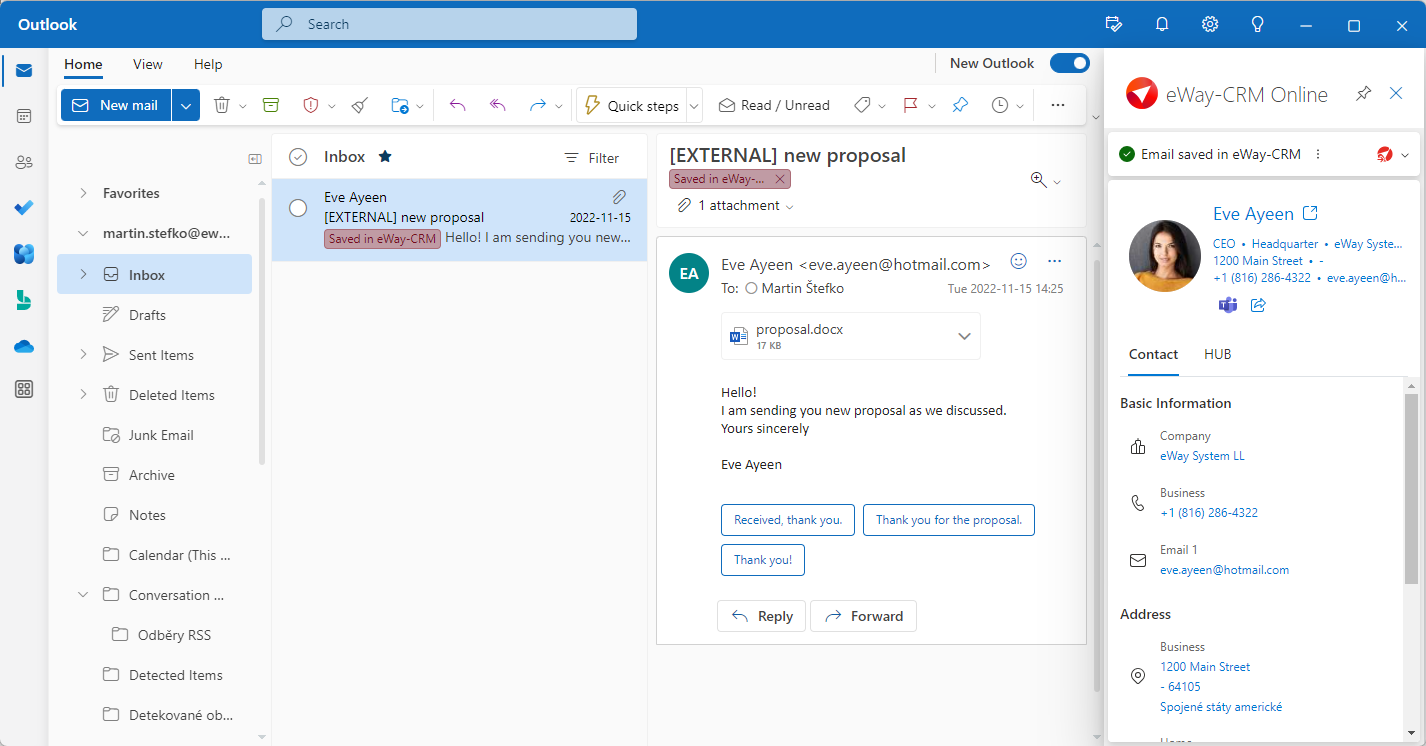The height and width of the screenshot is (746, 1426).
Task: Open more toolbar options ellipsis
Action: click(1058, 105)
